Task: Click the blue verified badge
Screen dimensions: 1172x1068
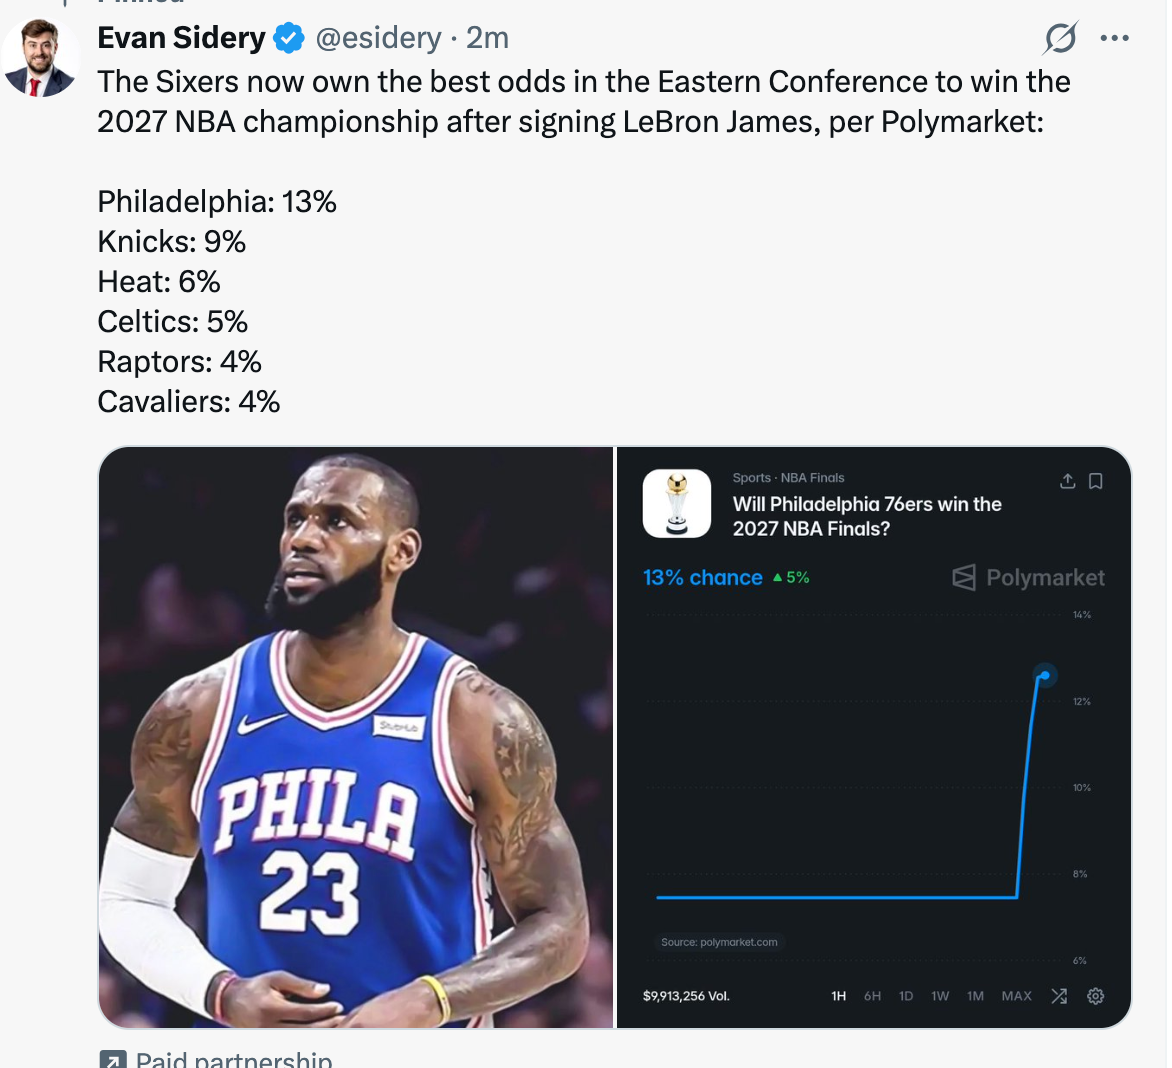Action: (x=289, y=38)
